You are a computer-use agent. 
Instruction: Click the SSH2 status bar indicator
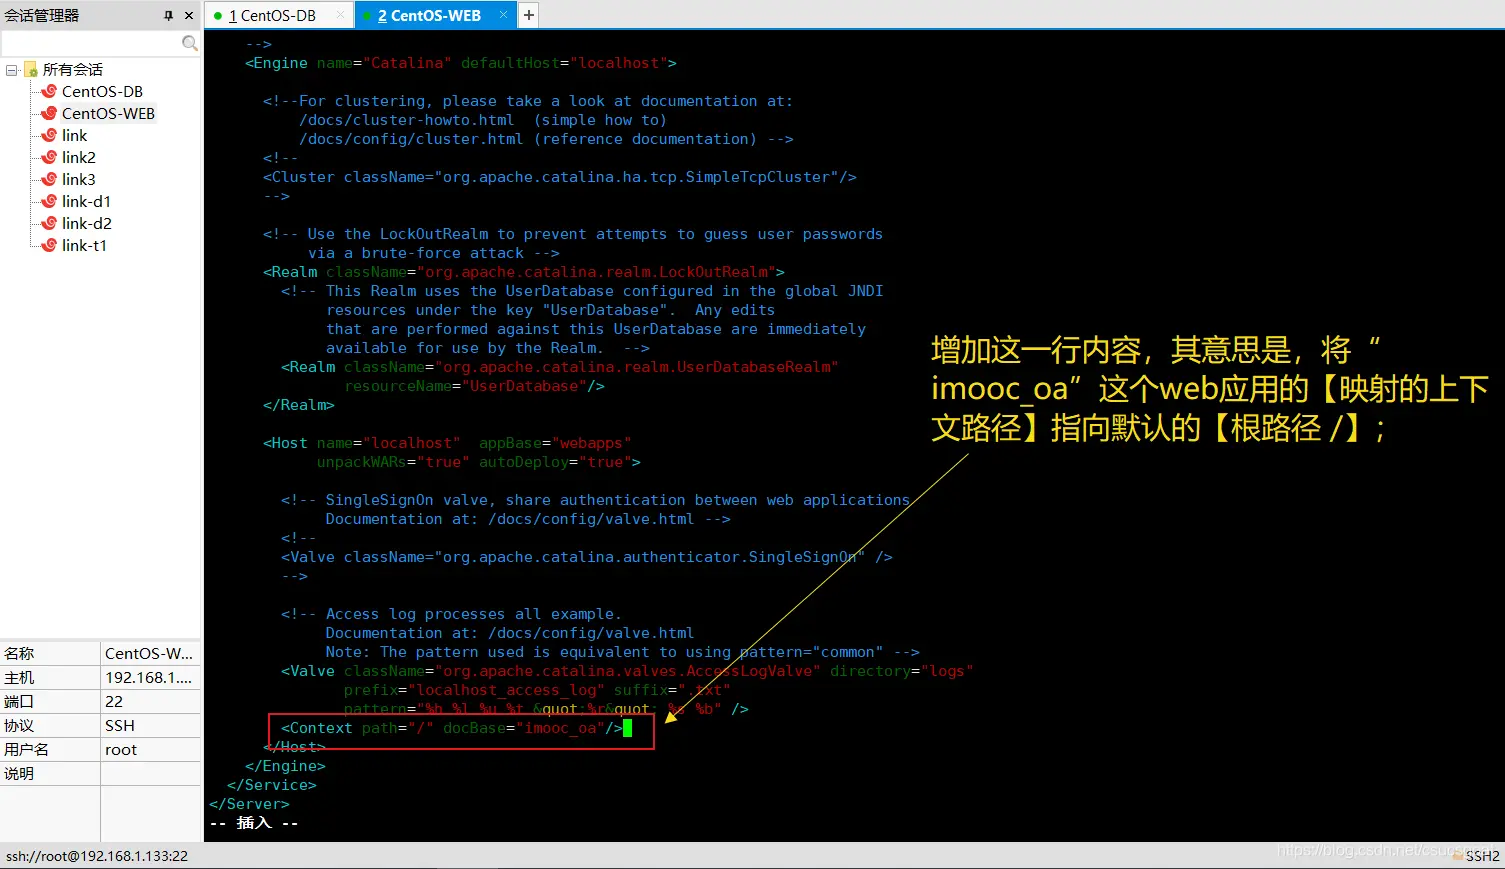pyautogui.click(x=1483, y=856)
